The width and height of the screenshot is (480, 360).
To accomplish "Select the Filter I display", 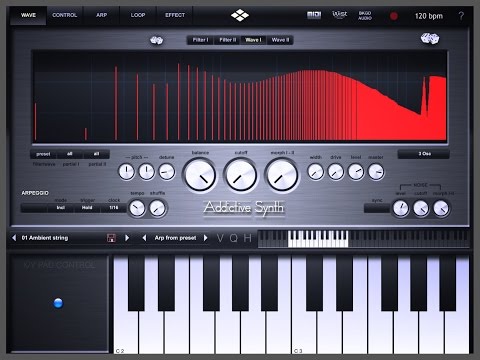I will [x=200, y=40].
